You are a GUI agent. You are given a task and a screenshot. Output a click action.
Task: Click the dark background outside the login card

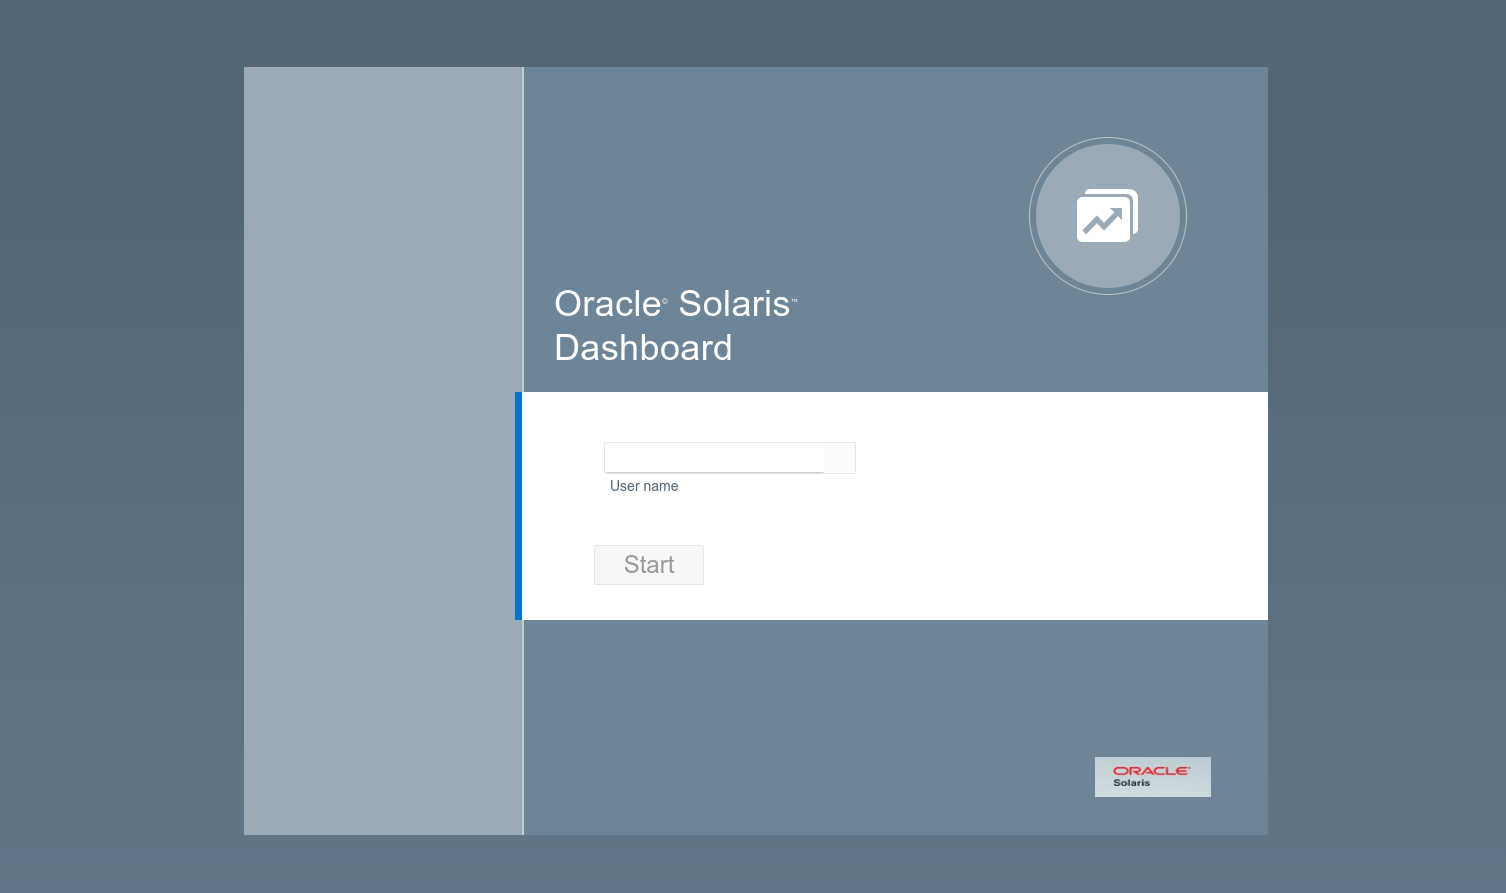(120, 450)
